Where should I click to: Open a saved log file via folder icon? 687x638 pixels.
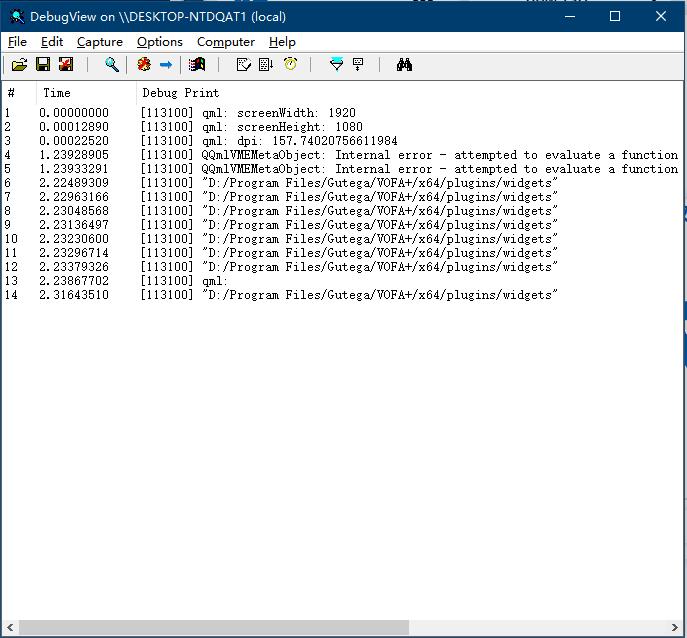point(19,65)
